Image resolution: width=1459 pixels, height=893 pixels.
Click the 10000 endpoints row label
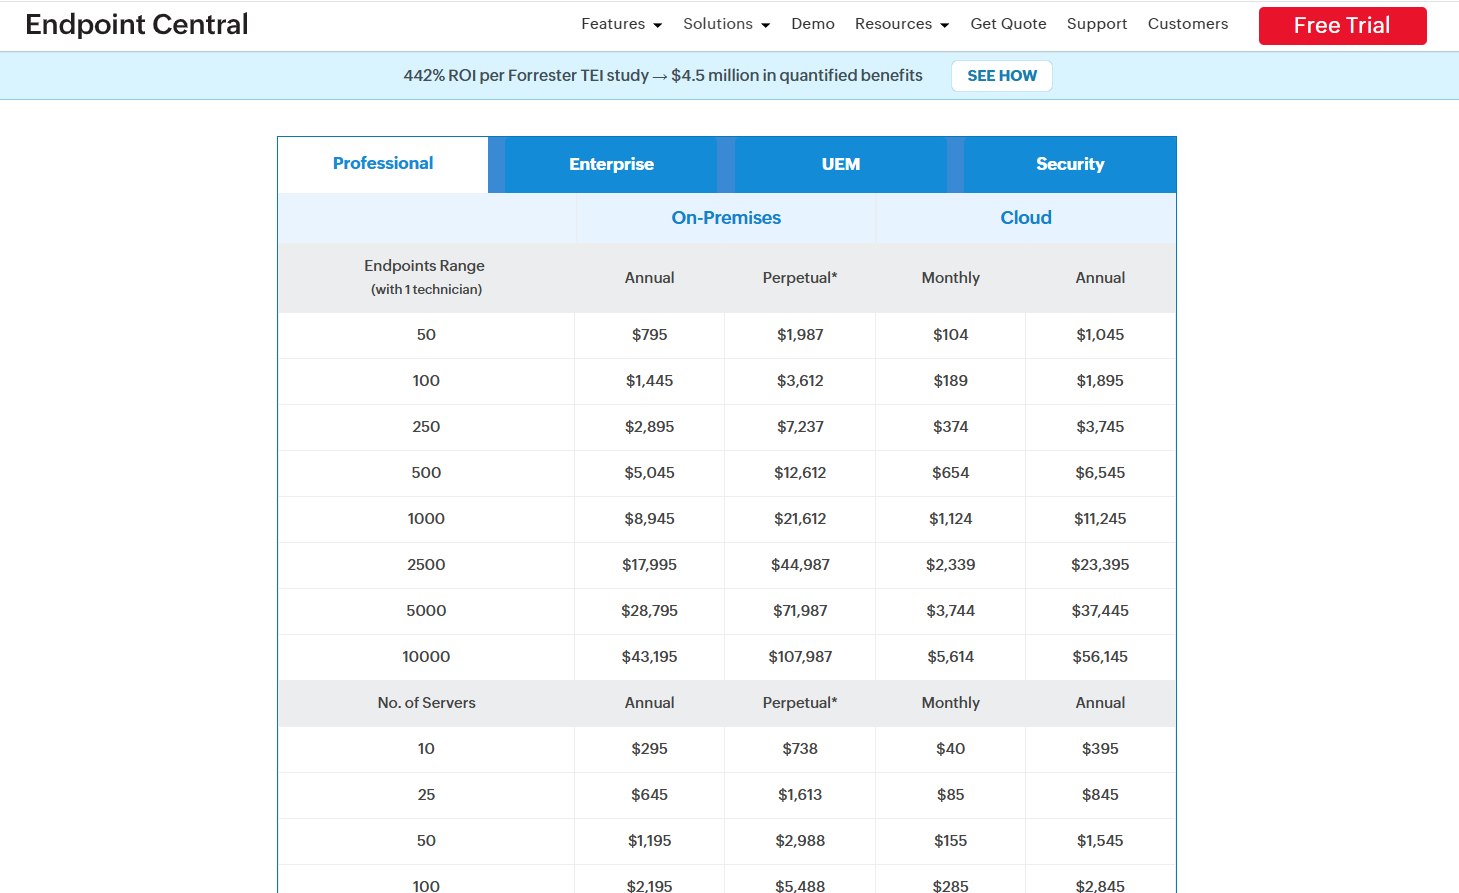tap(426, 657)
